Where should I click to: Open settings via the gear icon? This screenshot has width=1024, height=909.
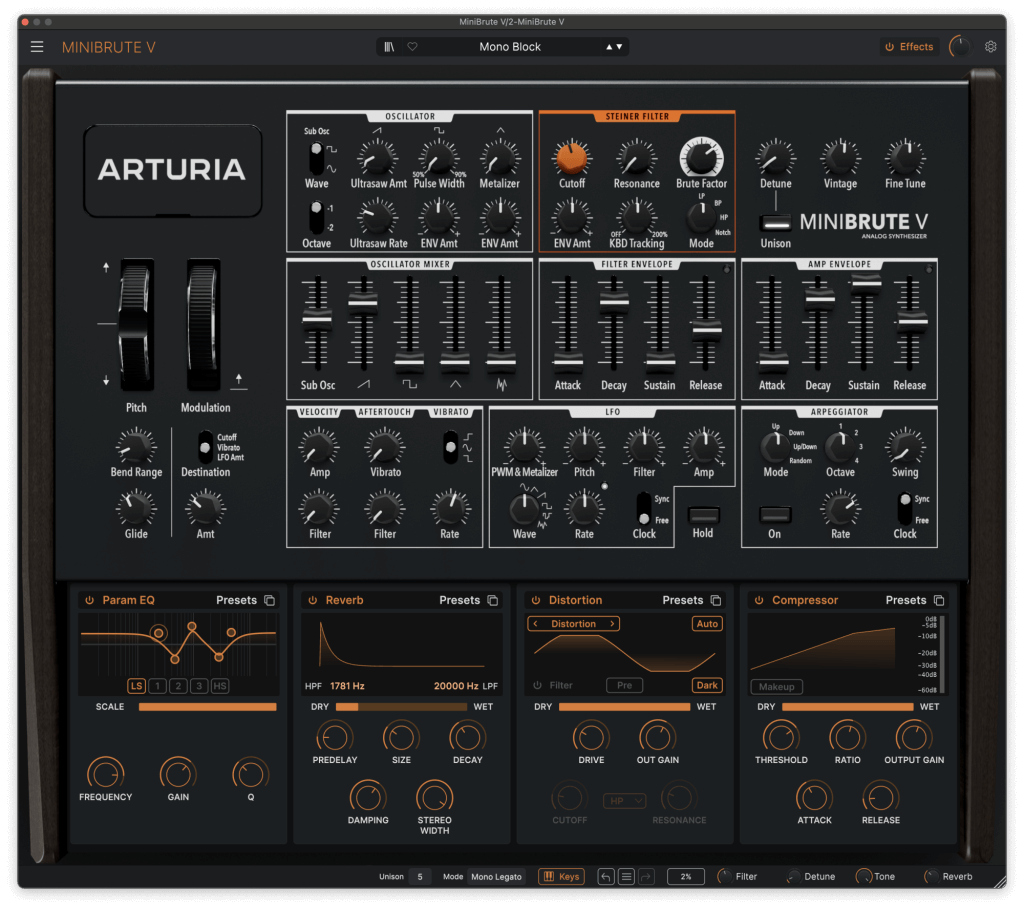(991, 47)
